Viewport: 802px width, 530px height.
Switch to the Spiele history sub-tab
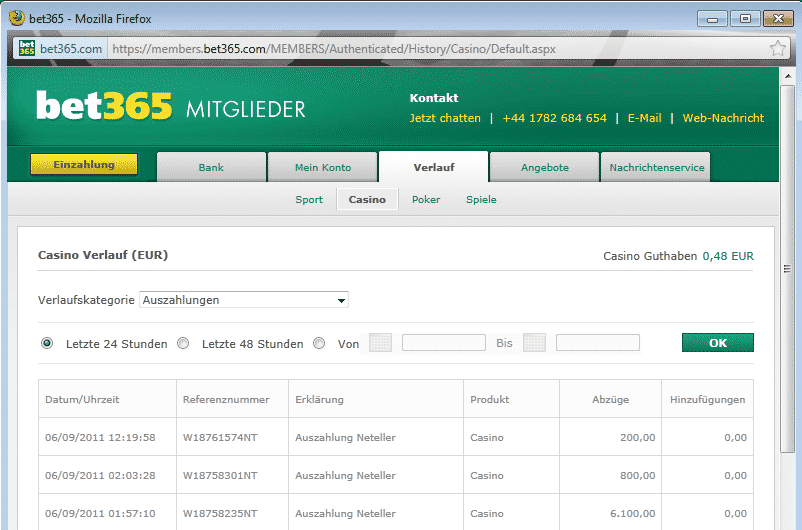[x=481, y=200]
